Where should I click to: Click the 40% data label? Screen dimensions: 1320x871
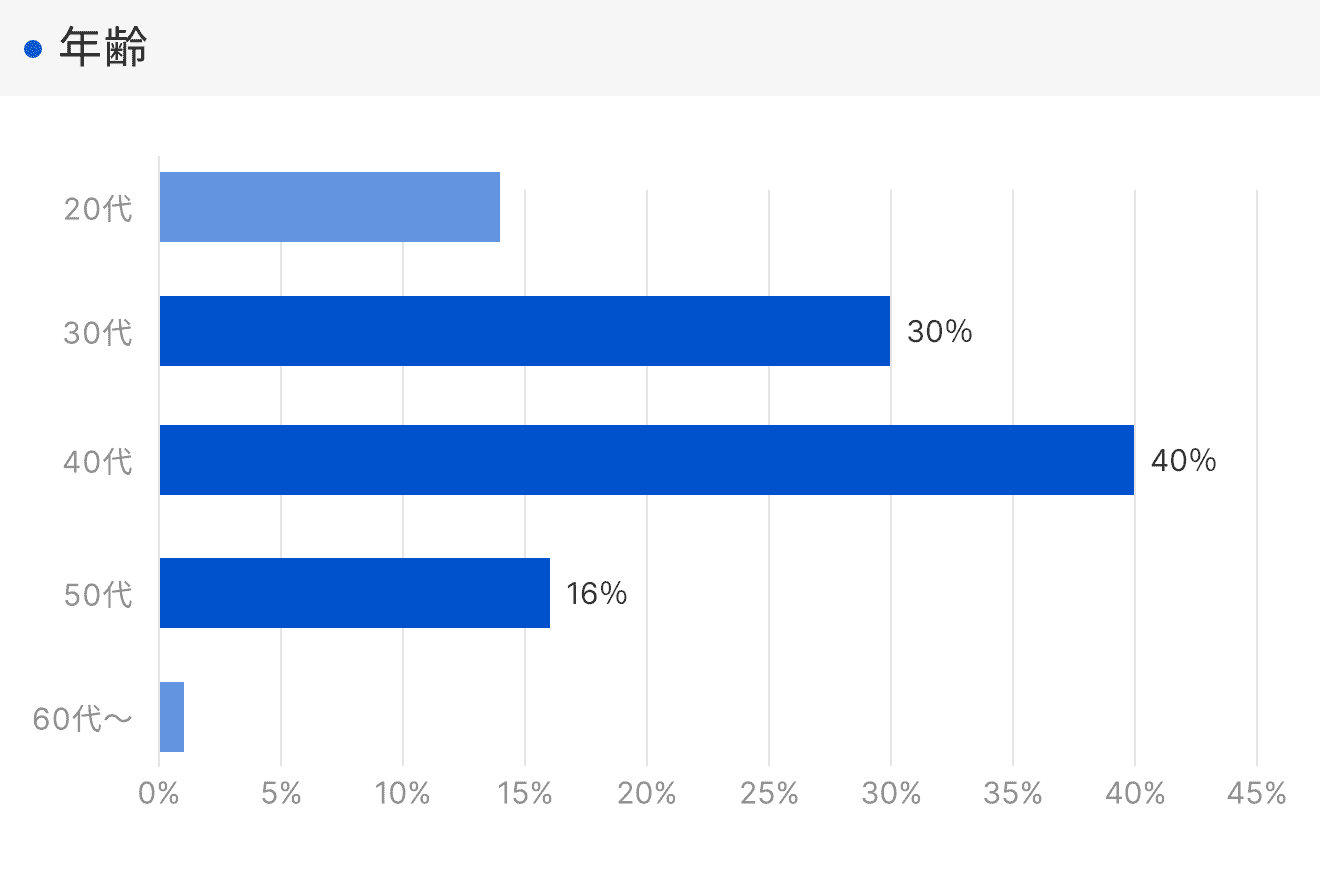pos(1183,461)
